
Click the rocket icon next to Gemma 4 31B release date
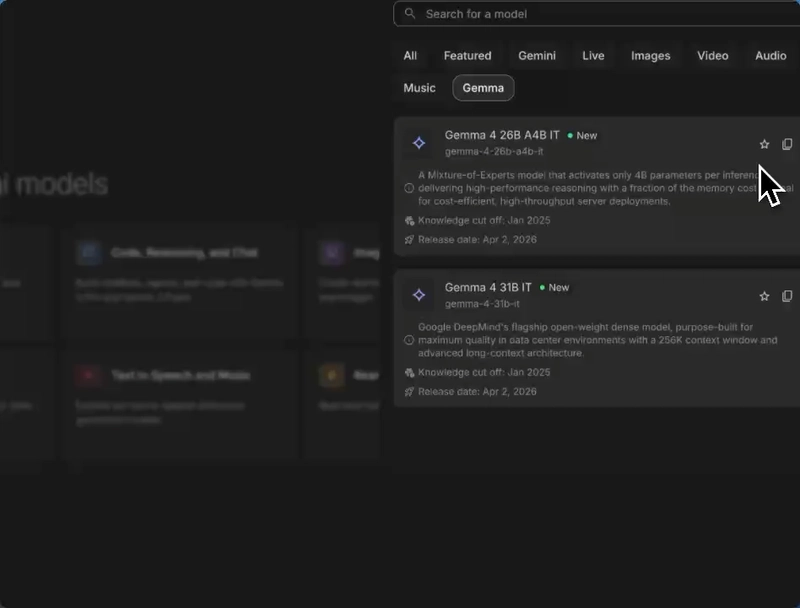(x=409, y=391)
